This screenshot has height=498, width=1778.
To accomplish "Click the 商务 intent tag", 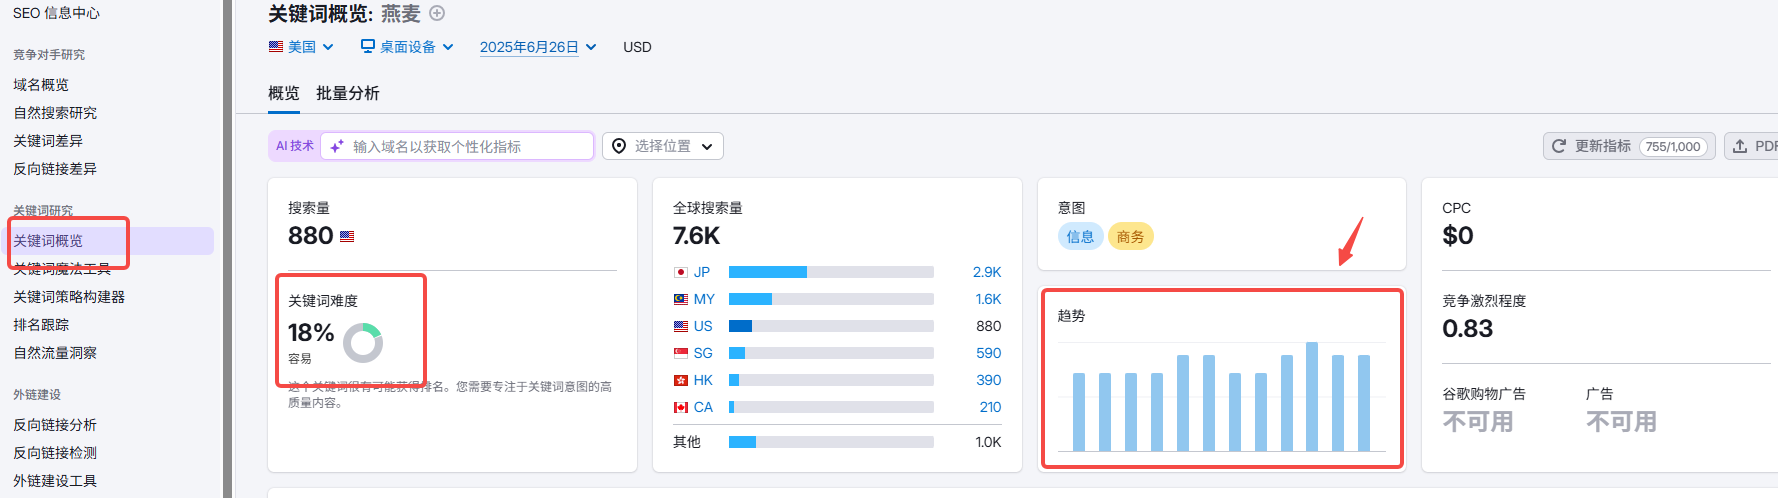I will pyautogui.click(x=1130, y=237).
